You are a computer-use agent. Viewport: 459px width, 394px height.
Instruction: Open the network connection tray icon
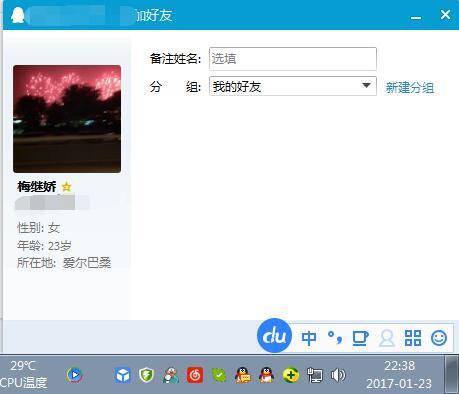315,375
